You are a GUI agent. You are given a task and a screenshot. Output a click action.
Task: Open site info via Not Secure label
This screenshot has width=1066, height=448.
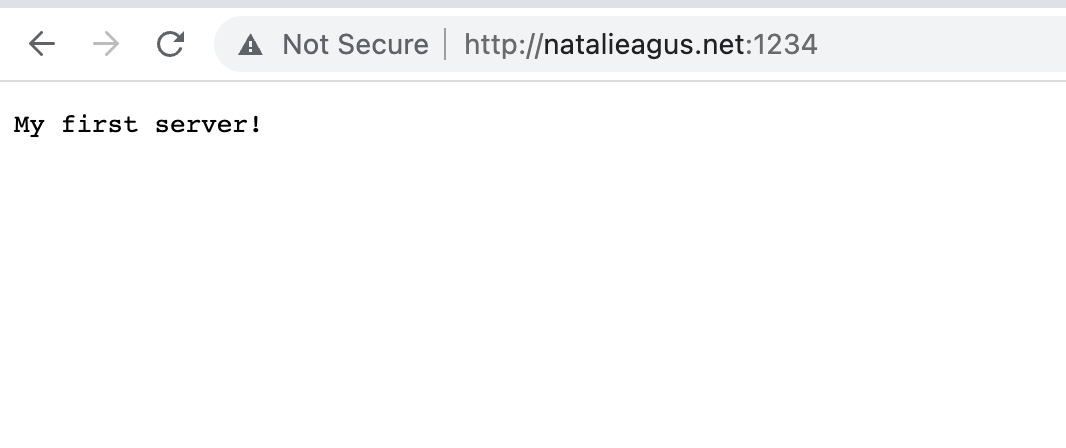pyautogui.click(x=355, y=45)
